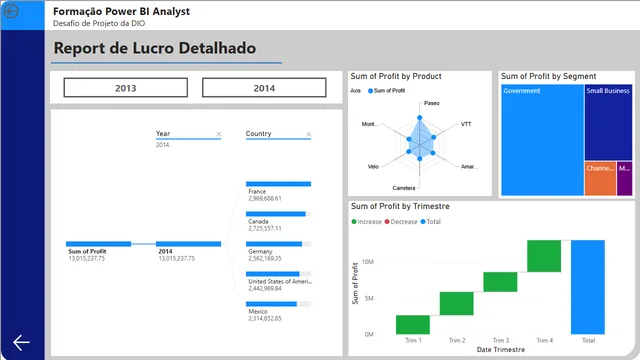Click the Increase legend green dot
The height and width of the screenshot is (360, 640).
click(x=354, y=222)
